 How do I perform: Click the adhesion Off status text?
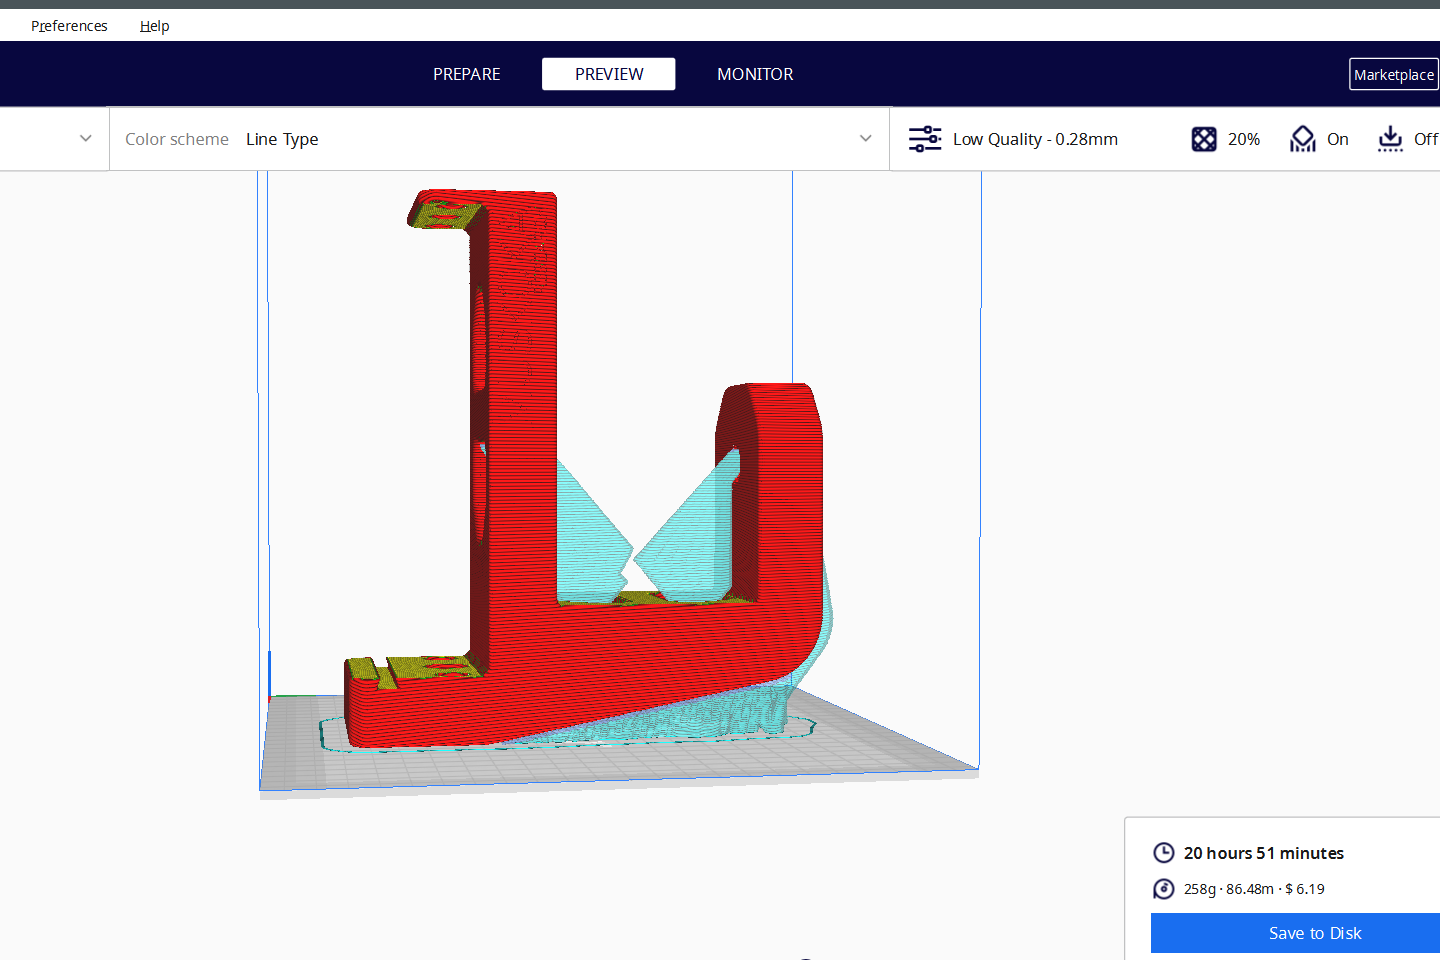(1426, 139)
